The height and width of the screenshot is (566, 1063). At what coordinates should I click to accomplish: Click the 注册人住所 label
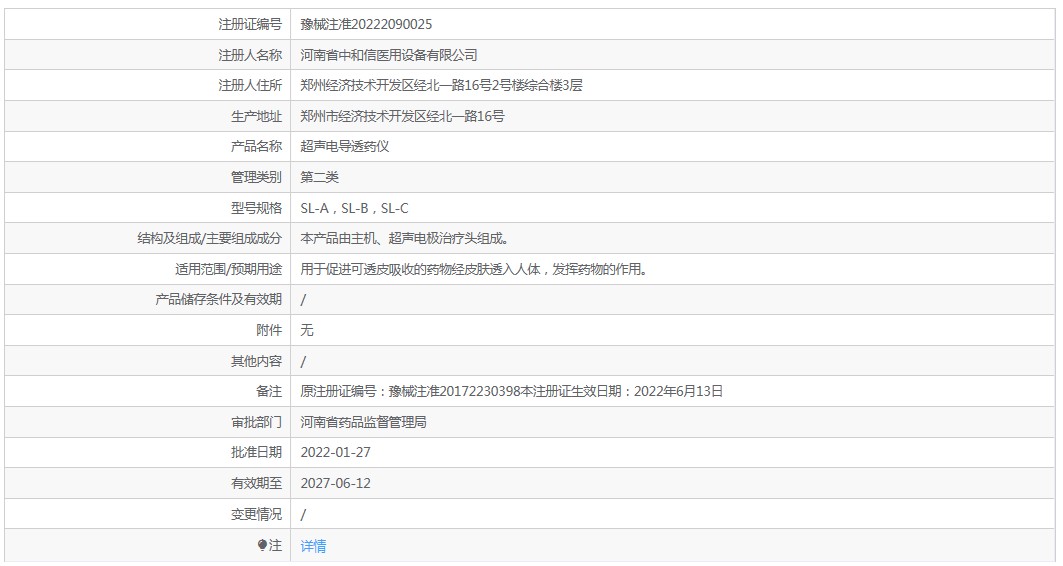[x=249, y=85]
